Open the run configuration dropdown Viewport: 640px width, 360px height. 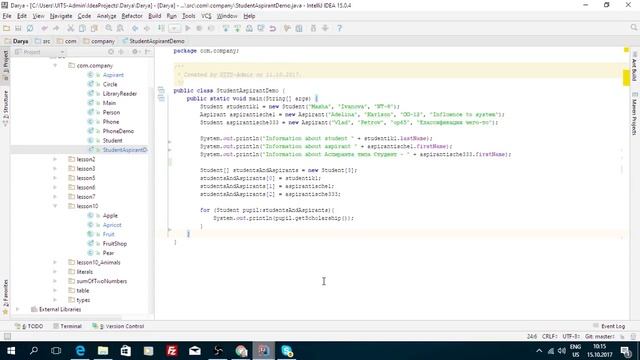pos(174,28)
